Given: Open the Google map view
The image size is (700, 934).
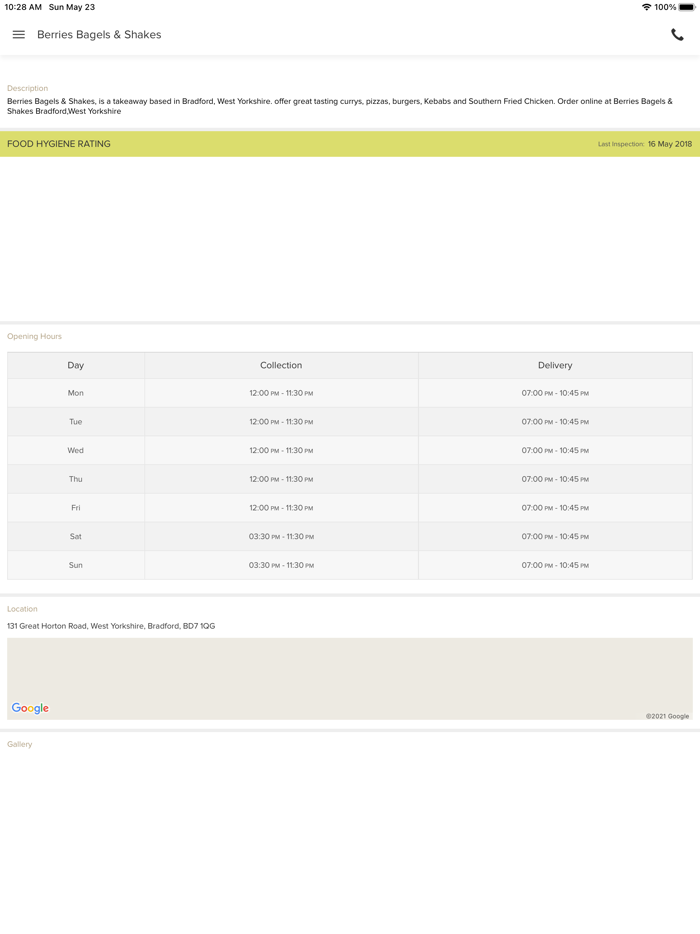Looking at the screenshot, I should (x=350, y=678).
